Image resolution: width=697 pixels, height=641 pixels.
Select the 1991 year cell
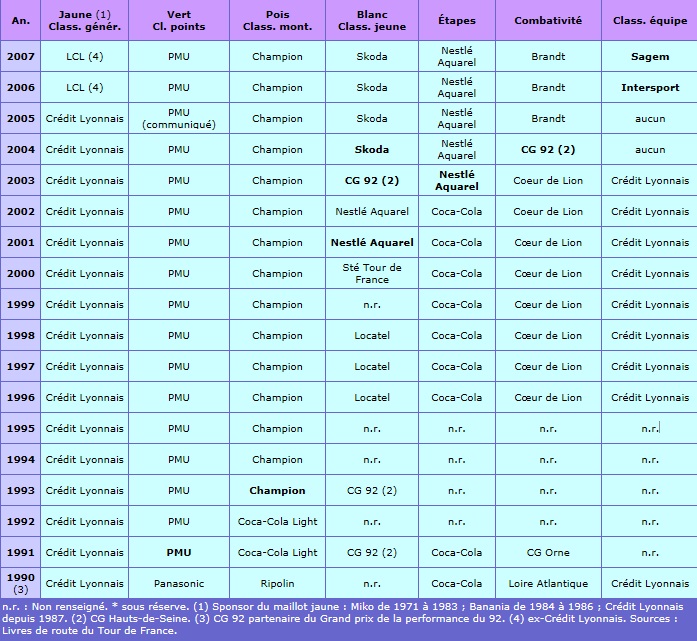click(x=20, y=553)
